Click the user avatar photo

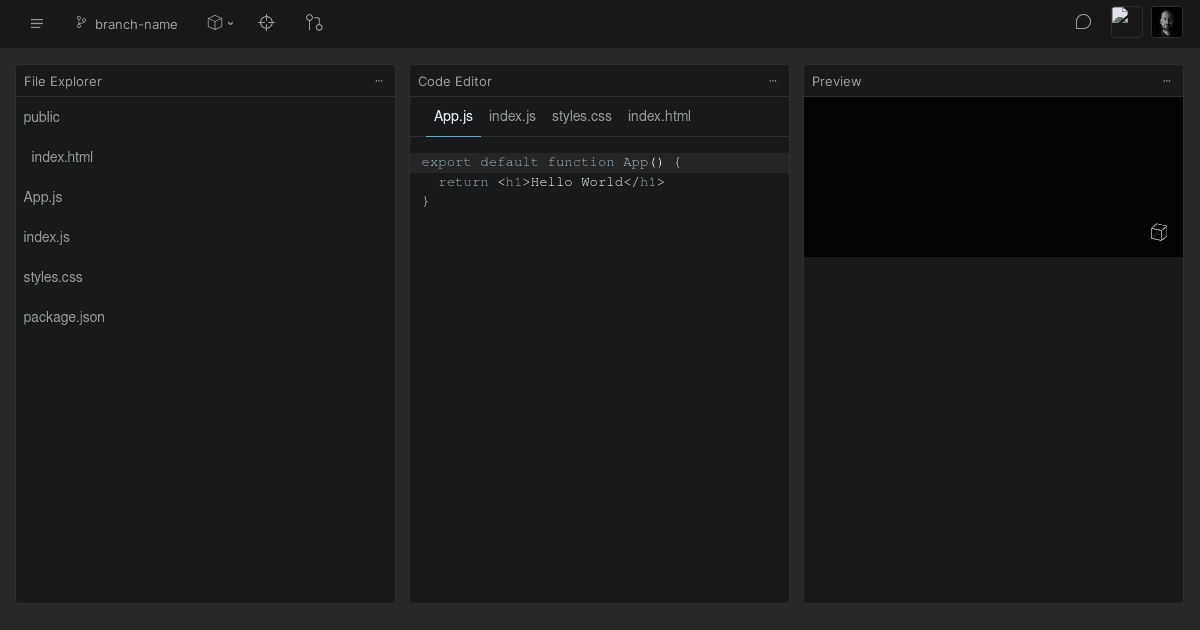point(1167,22)
